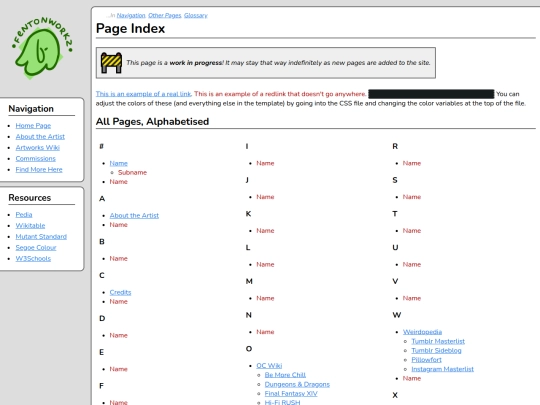Open Final Fantasy XIV sublink
The image size is (540, 405).
(x=291, y=394)
